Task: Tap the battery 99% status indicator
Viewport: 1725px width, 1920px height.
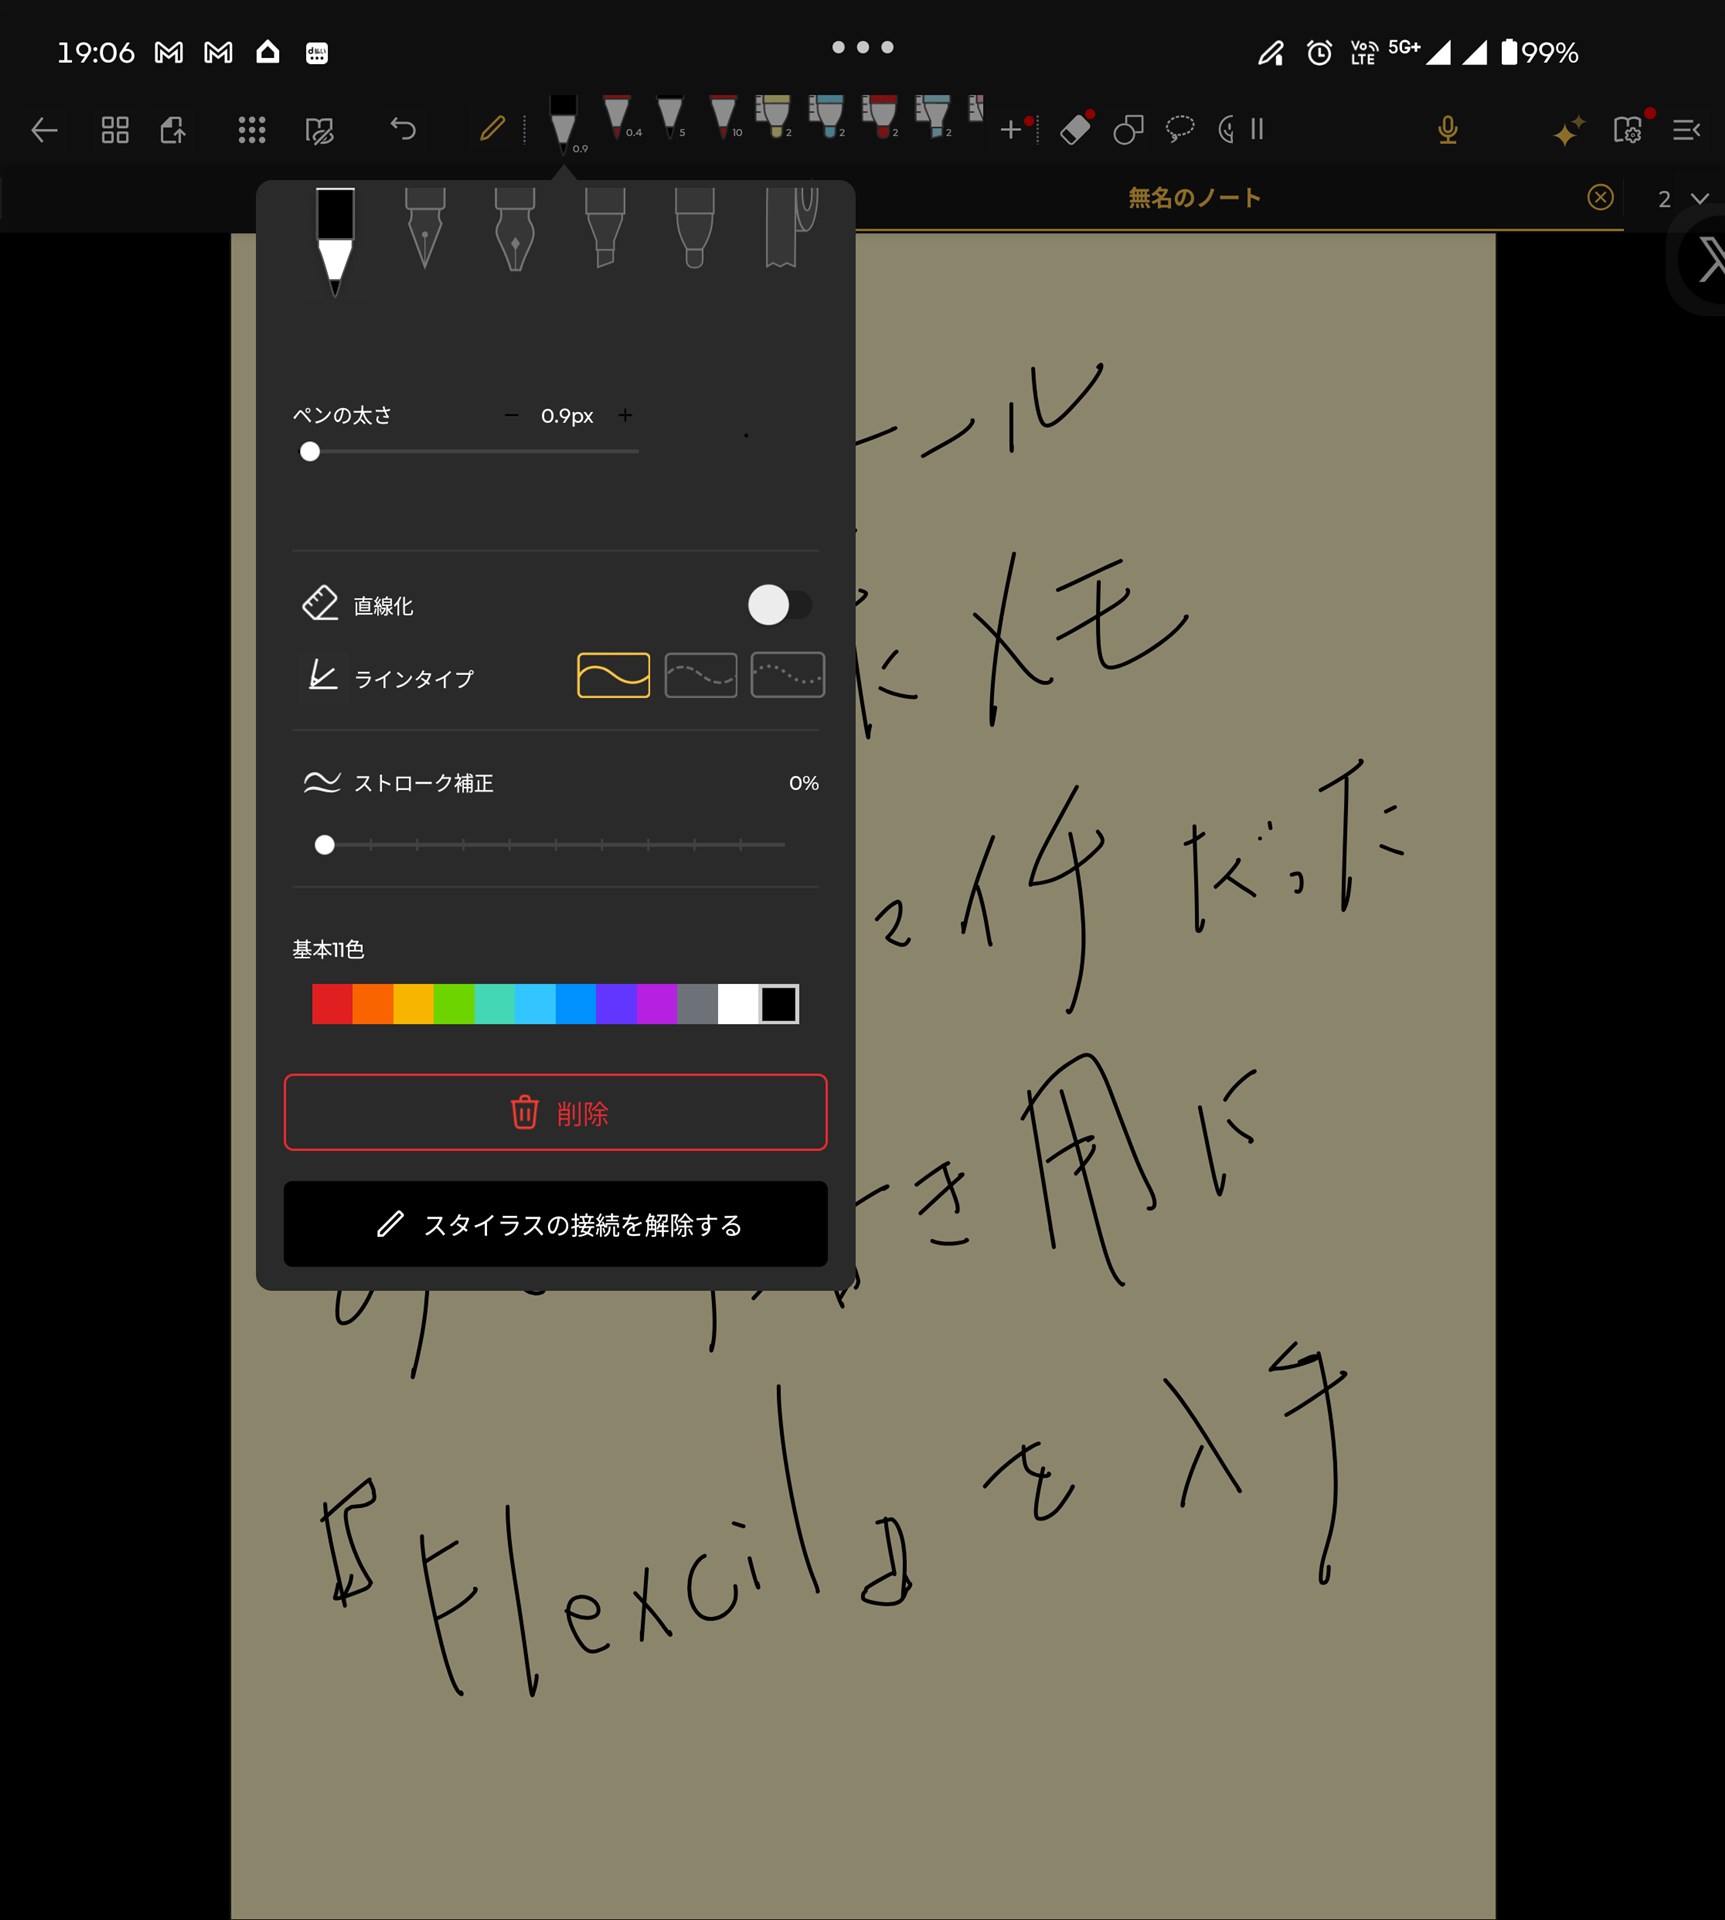Action: tap(1540, 52)
